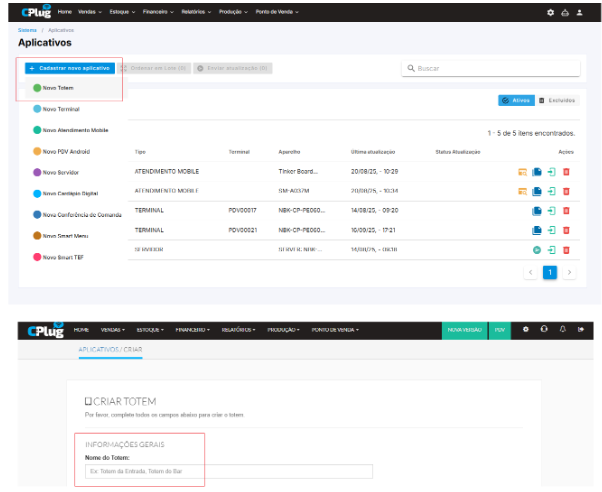
Task: Delete the PDV00017 terminal row
Action: pyautogui.click(x=567, y=210)
